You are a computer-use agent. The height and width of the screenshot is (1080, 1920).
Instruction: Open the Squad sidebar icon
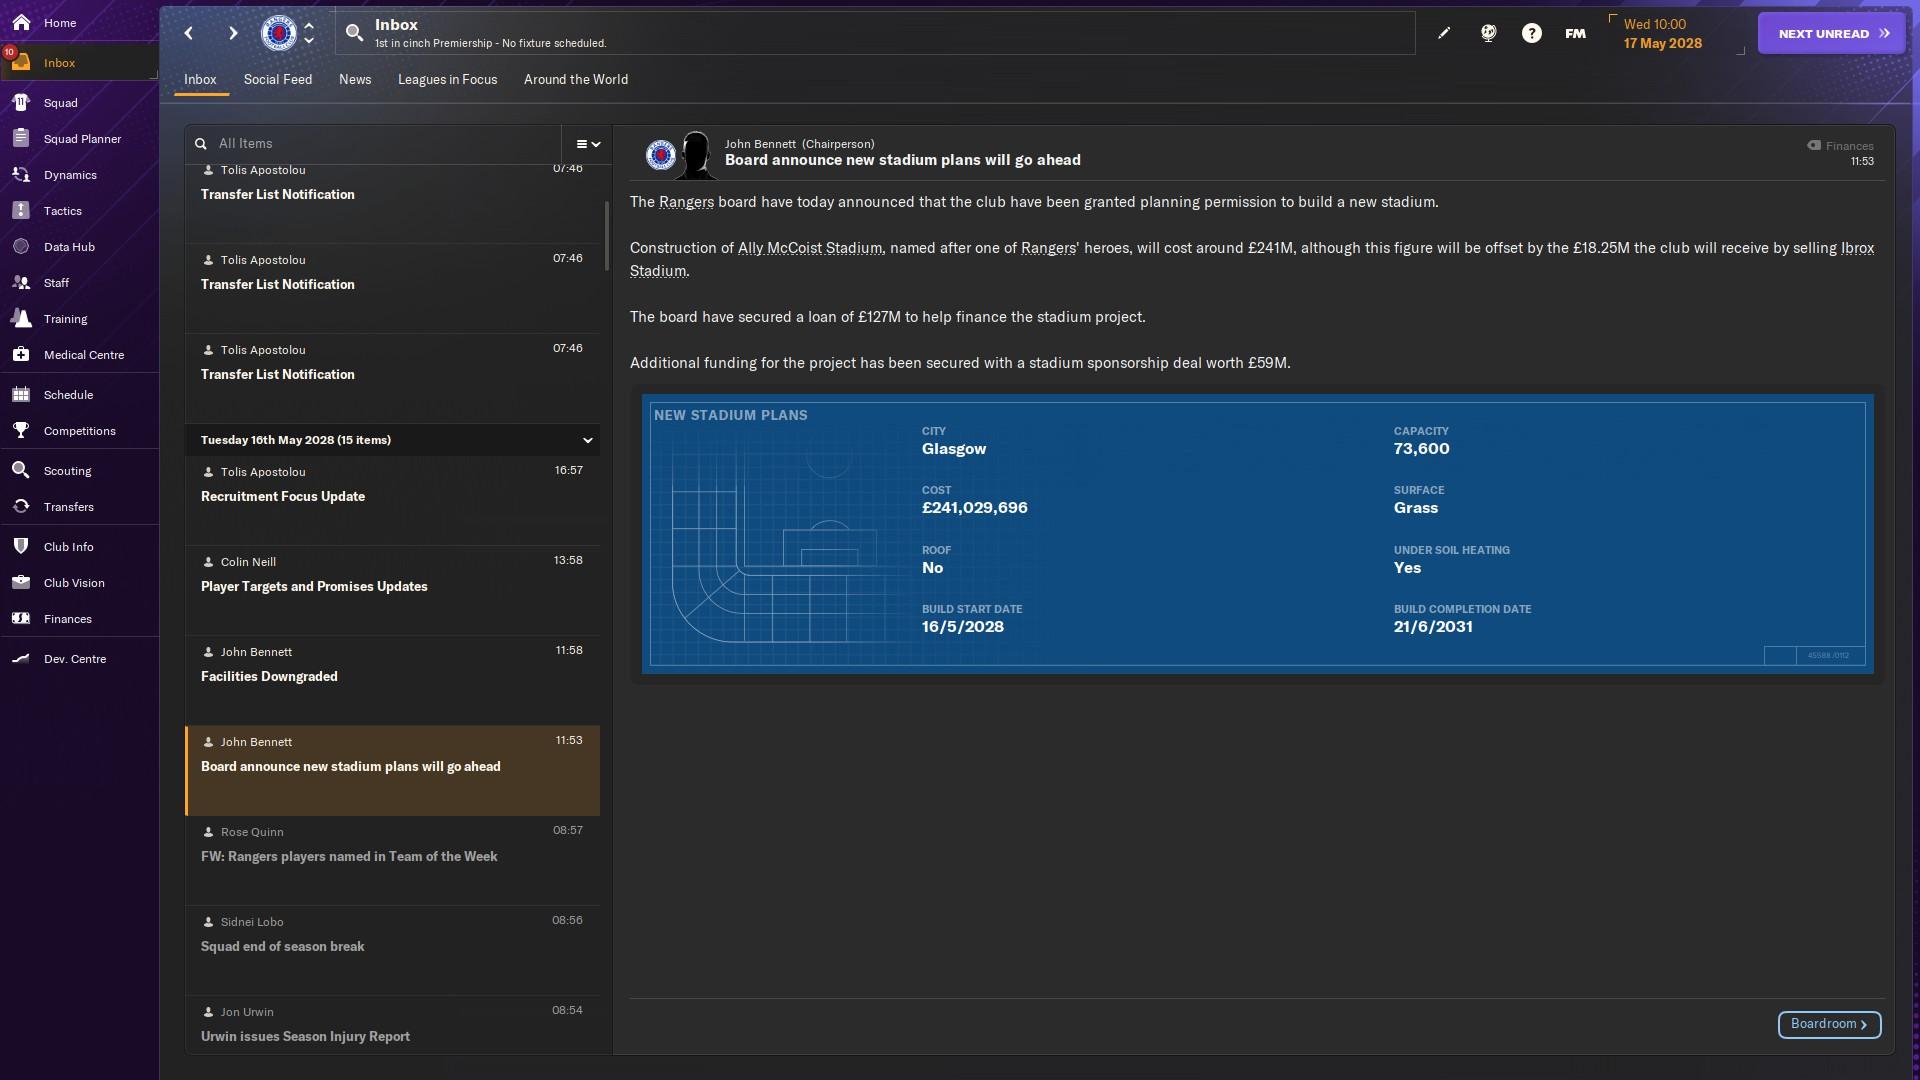(x=21, y=102)
